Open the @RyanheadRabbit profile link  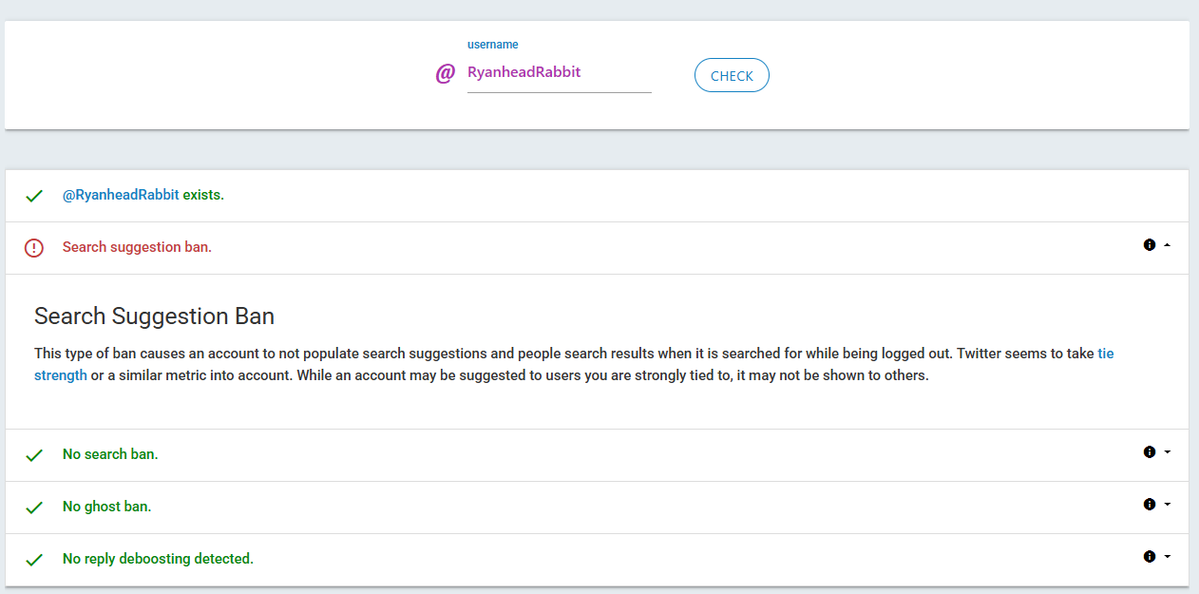(x=121, y=195)
